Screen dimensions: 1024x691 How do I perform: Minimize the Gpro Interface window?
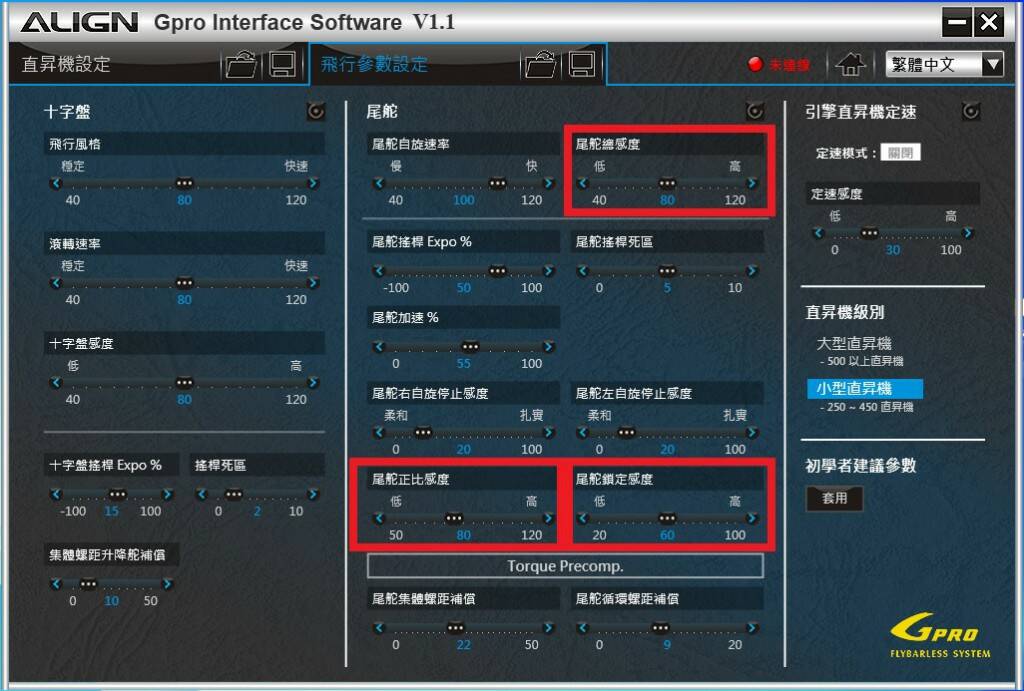(957, 23)
